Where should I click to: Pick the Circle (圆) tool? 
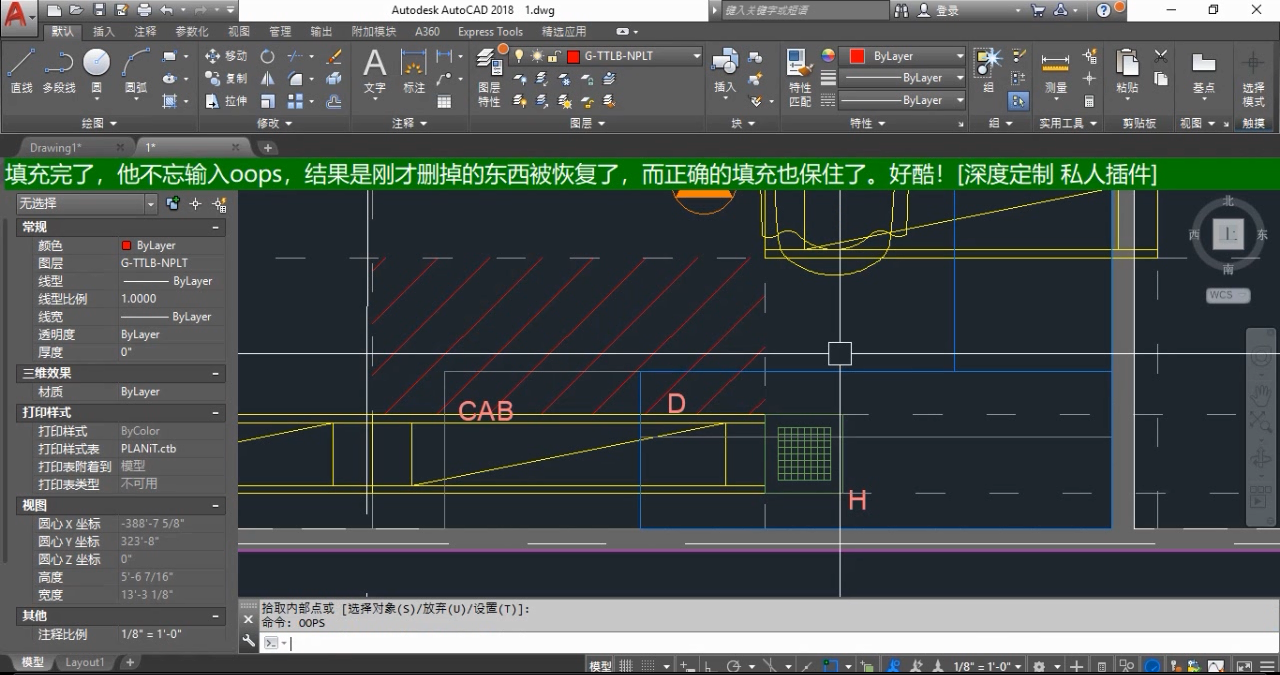(x=96, y=70)
